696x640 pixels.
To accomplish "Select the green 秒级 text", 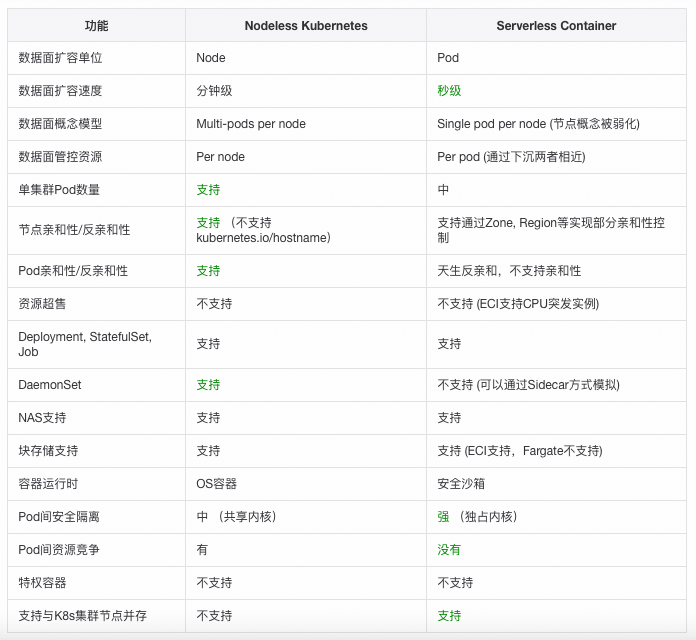I will pyautogui.click(x=449, y=91).
